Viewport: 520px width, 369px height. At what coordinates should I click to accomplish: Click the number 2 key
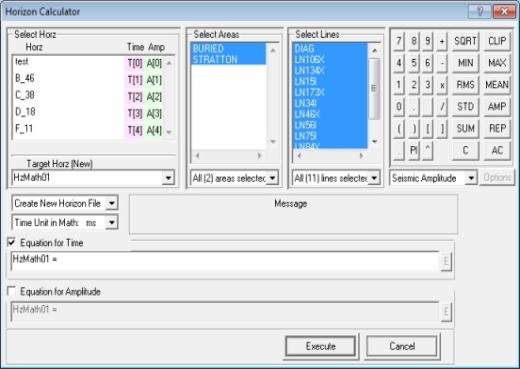(x=413, y=85)
